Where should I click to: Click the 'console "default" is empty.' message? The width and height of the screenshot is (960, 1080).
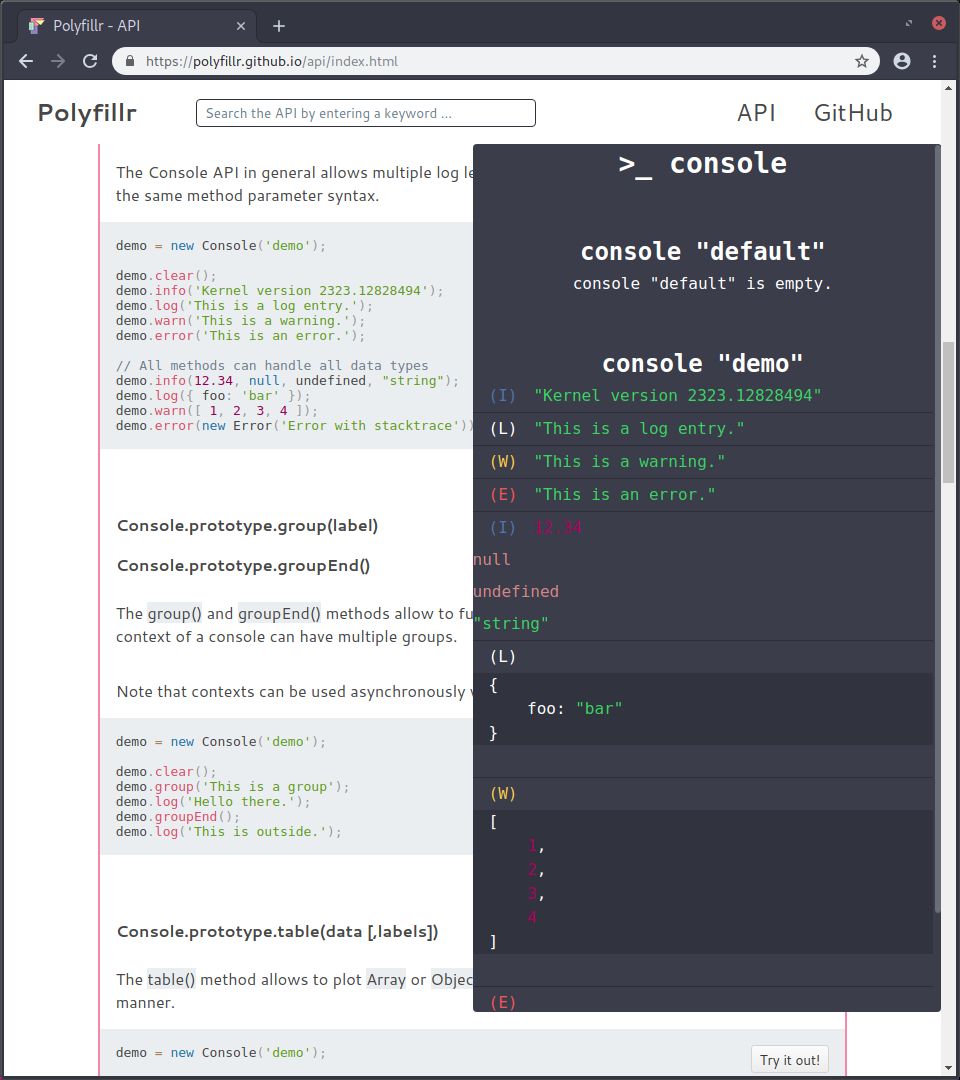tap(702, 284)
